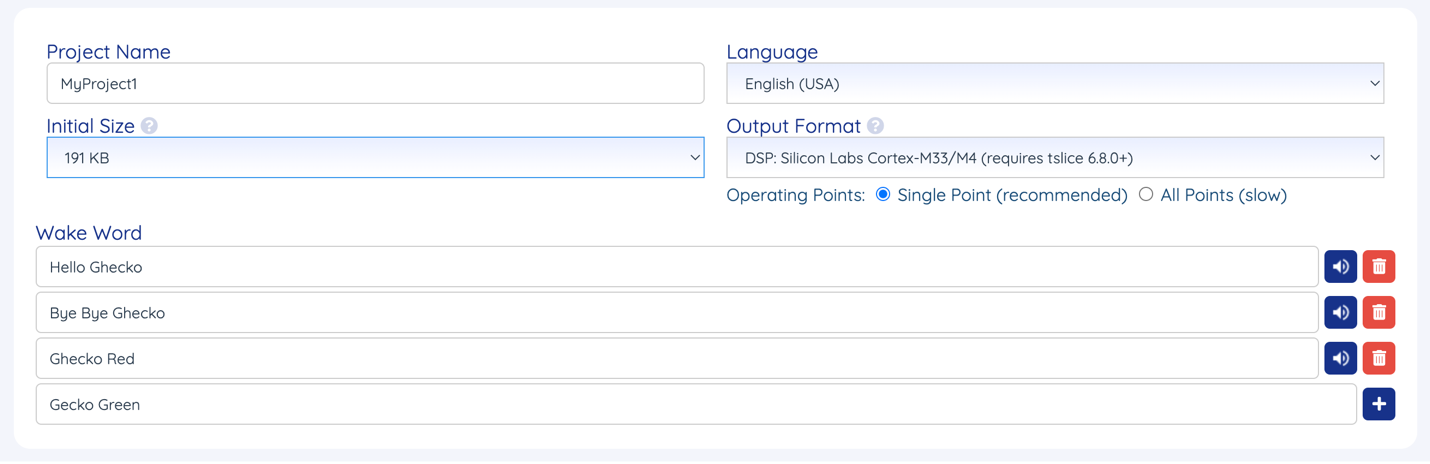
Task: Click the Wake Word heading
Action: [89, 233]
